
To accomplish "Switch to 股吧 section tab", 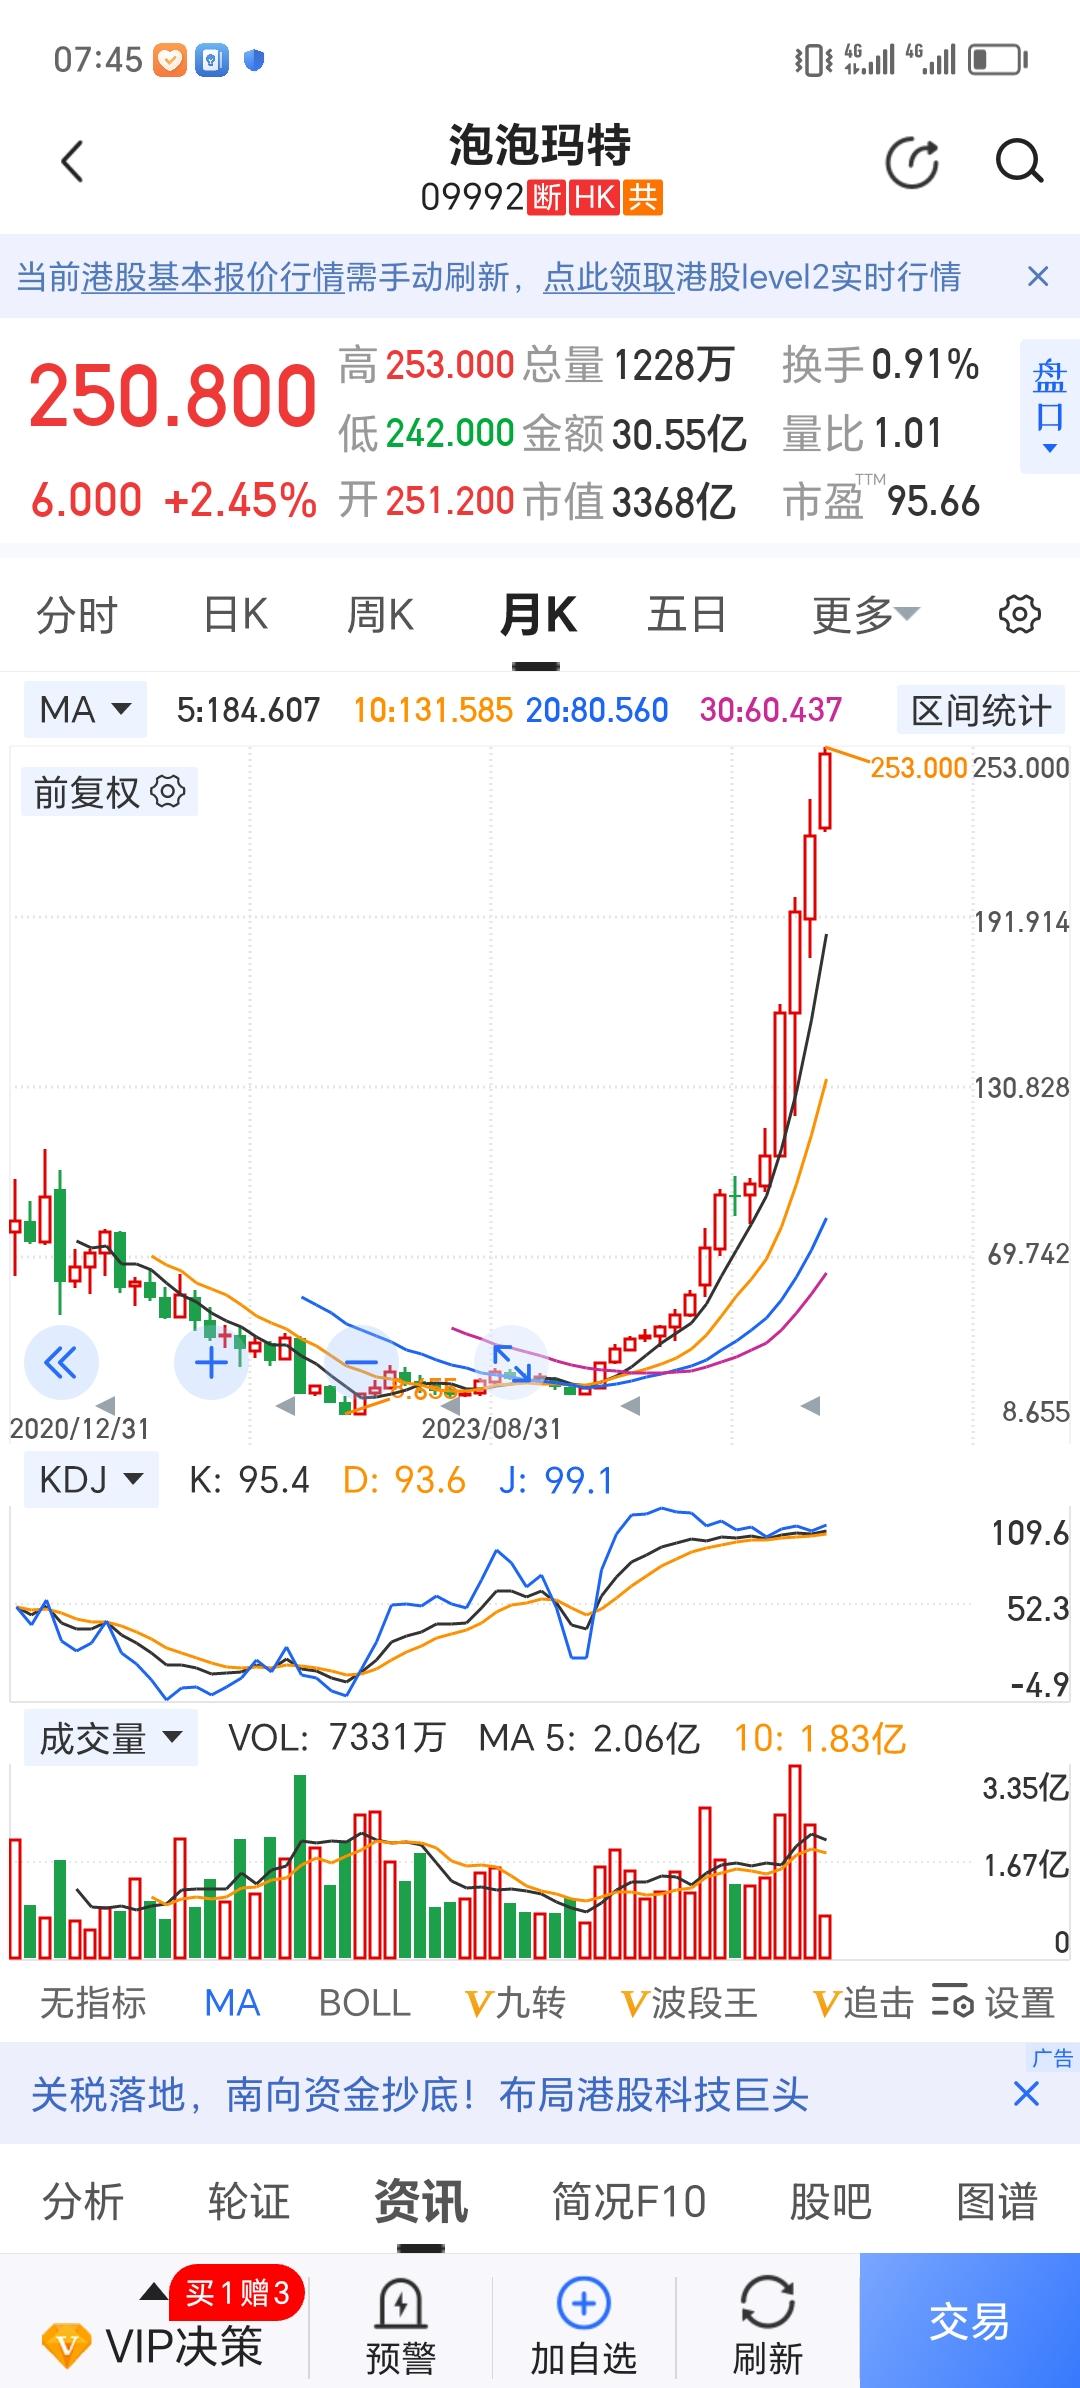I will click(830, 2202).
